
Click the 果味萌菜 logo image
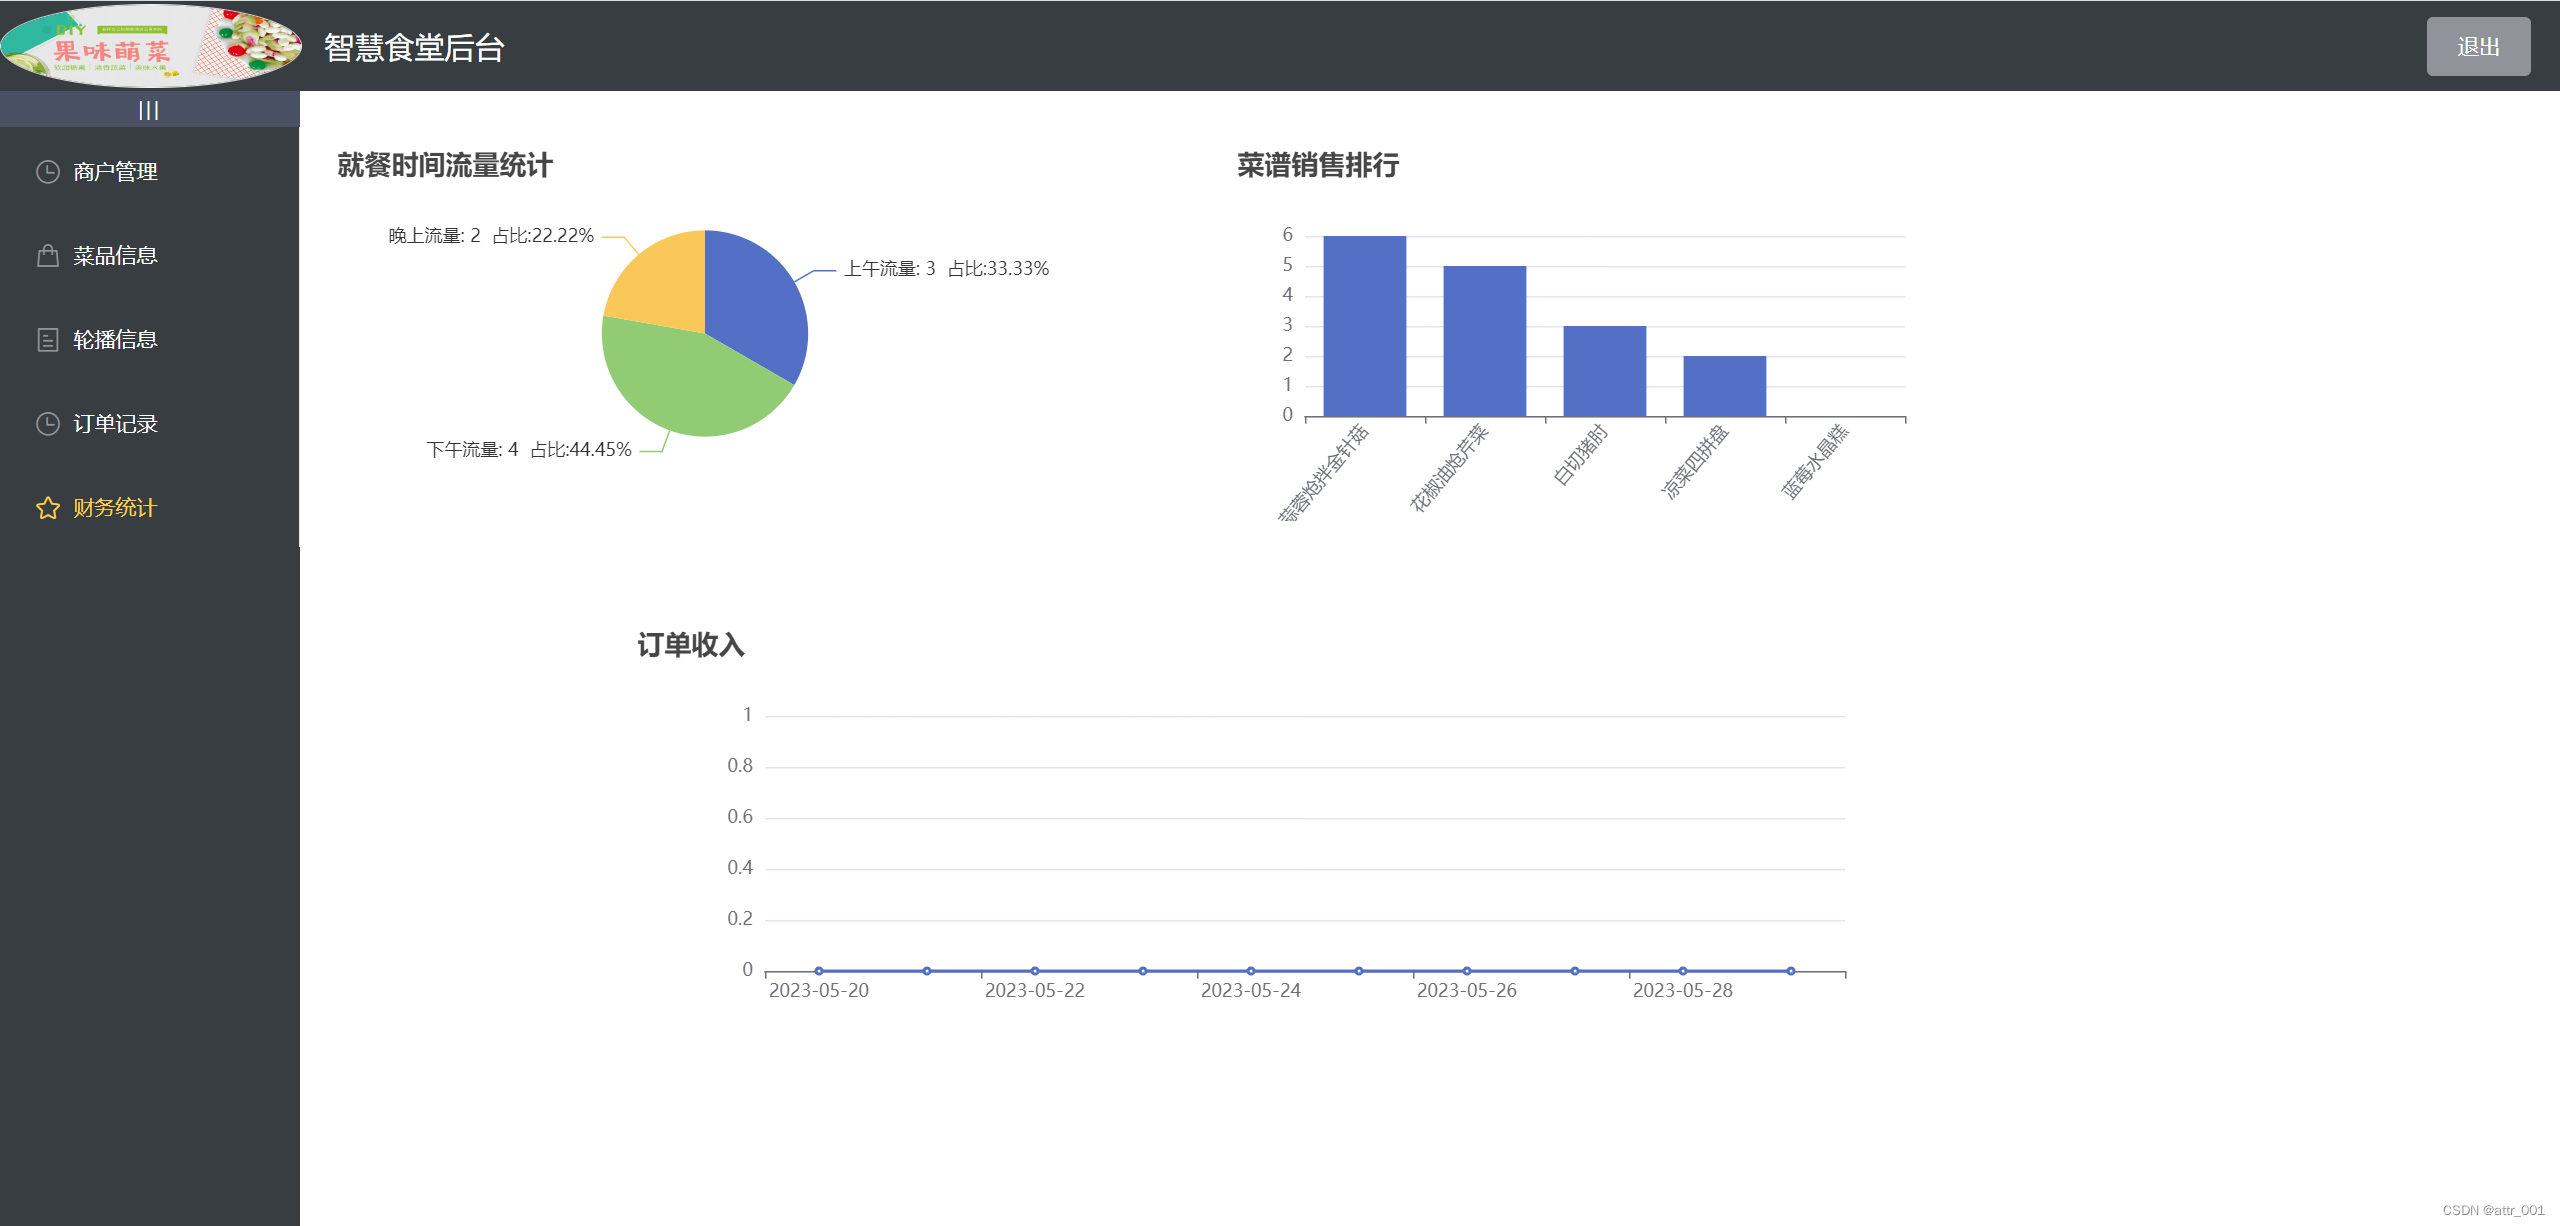point(150,46)
